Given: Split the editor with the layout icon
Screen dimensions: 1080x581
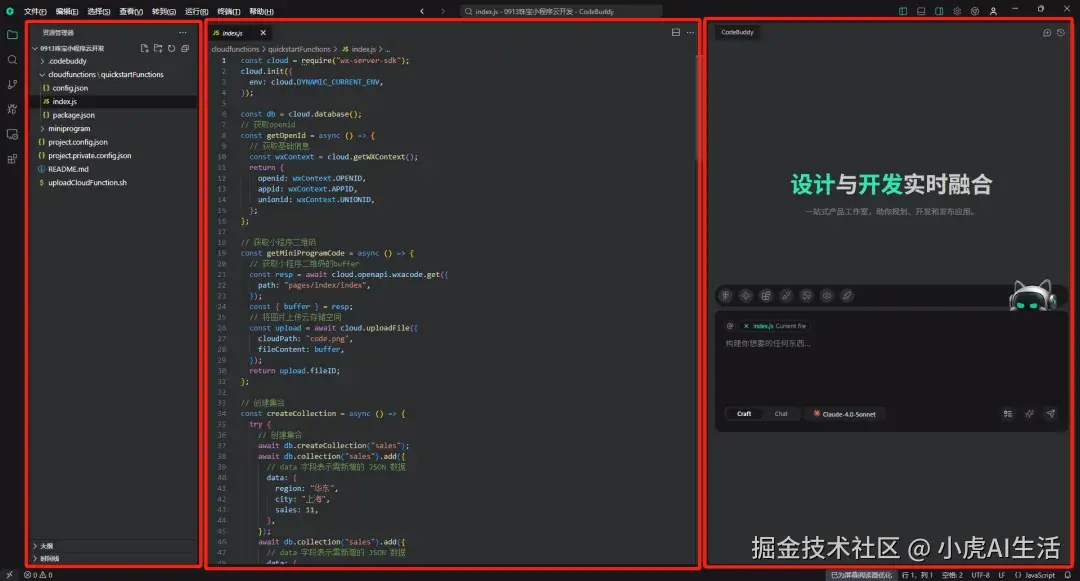Looking at the screenshot, I should click(676, 32).
